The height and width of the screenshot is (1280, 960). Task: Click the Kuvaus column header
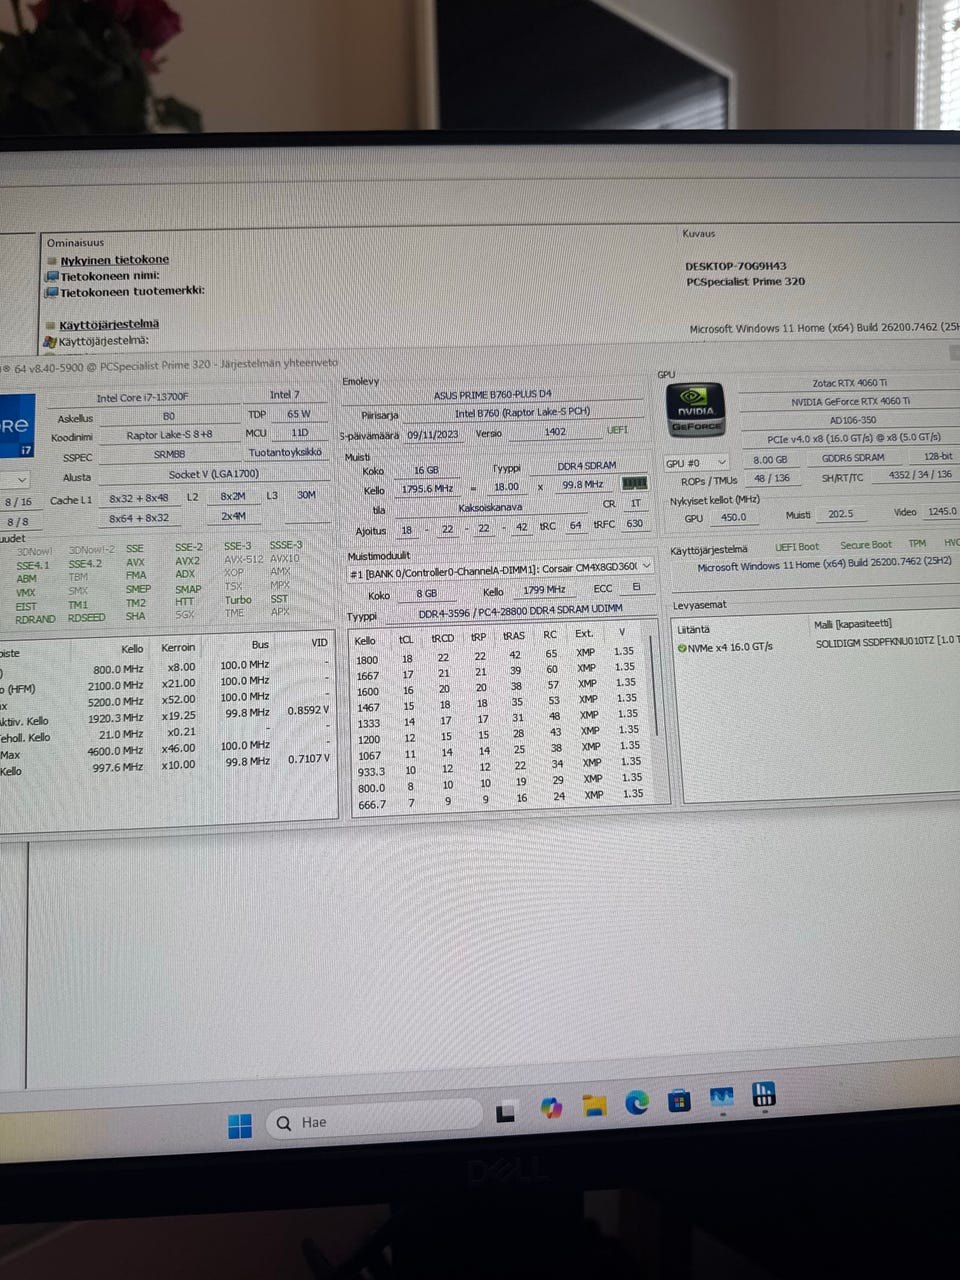(699, 233)
